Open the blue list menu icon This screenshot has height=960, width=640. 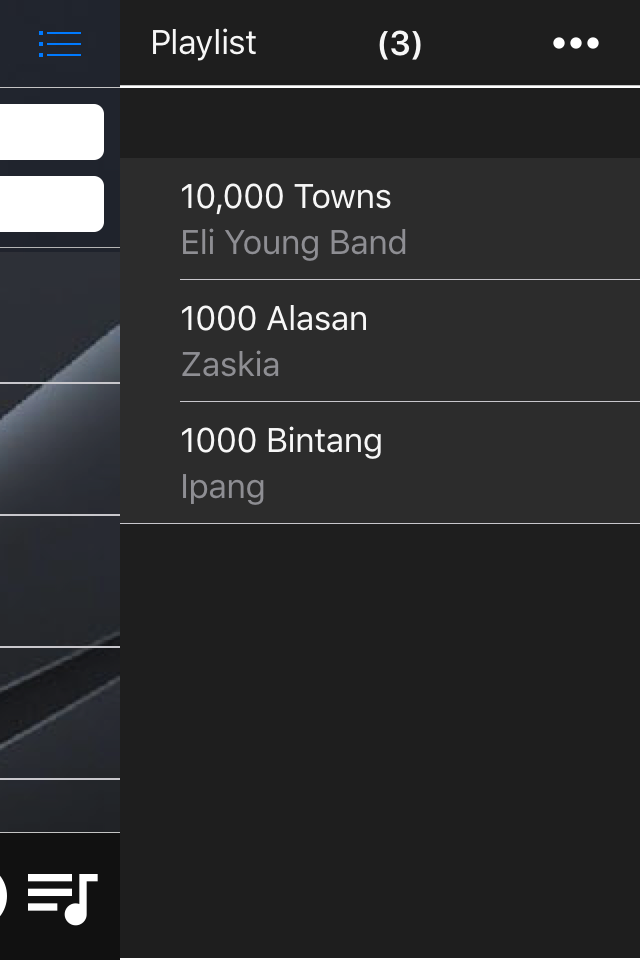point(60,43)
